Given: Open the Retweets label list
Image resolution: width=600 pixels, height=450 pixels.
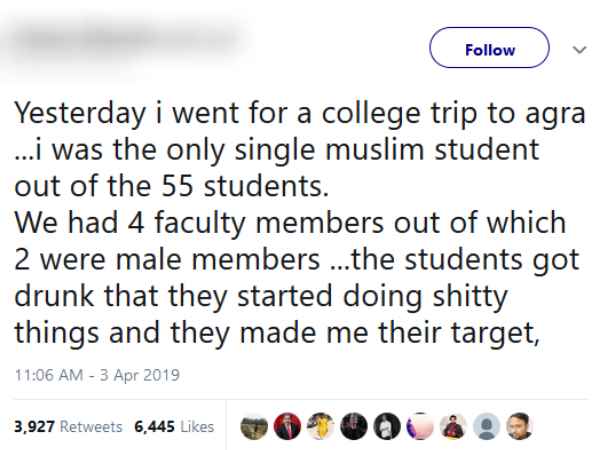Looking at the screenshot, I should click(x=93, y=426).
